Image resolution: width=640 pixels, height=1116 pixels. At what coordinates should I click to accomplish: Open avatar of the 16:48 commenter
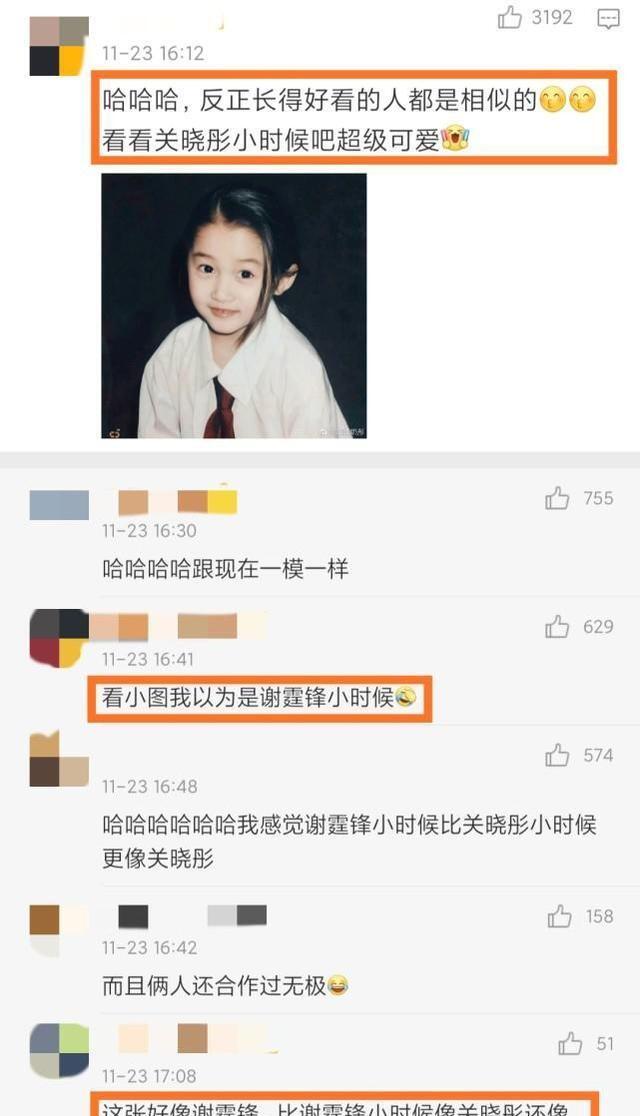tap(59, 759)
